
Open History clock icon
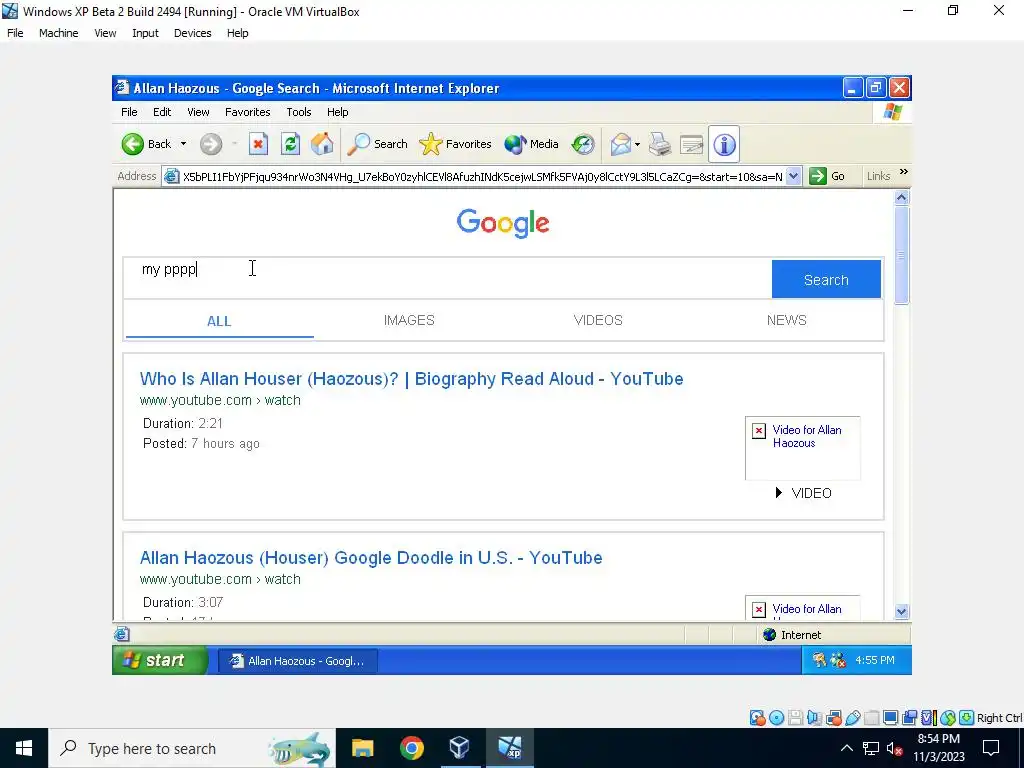583,144
